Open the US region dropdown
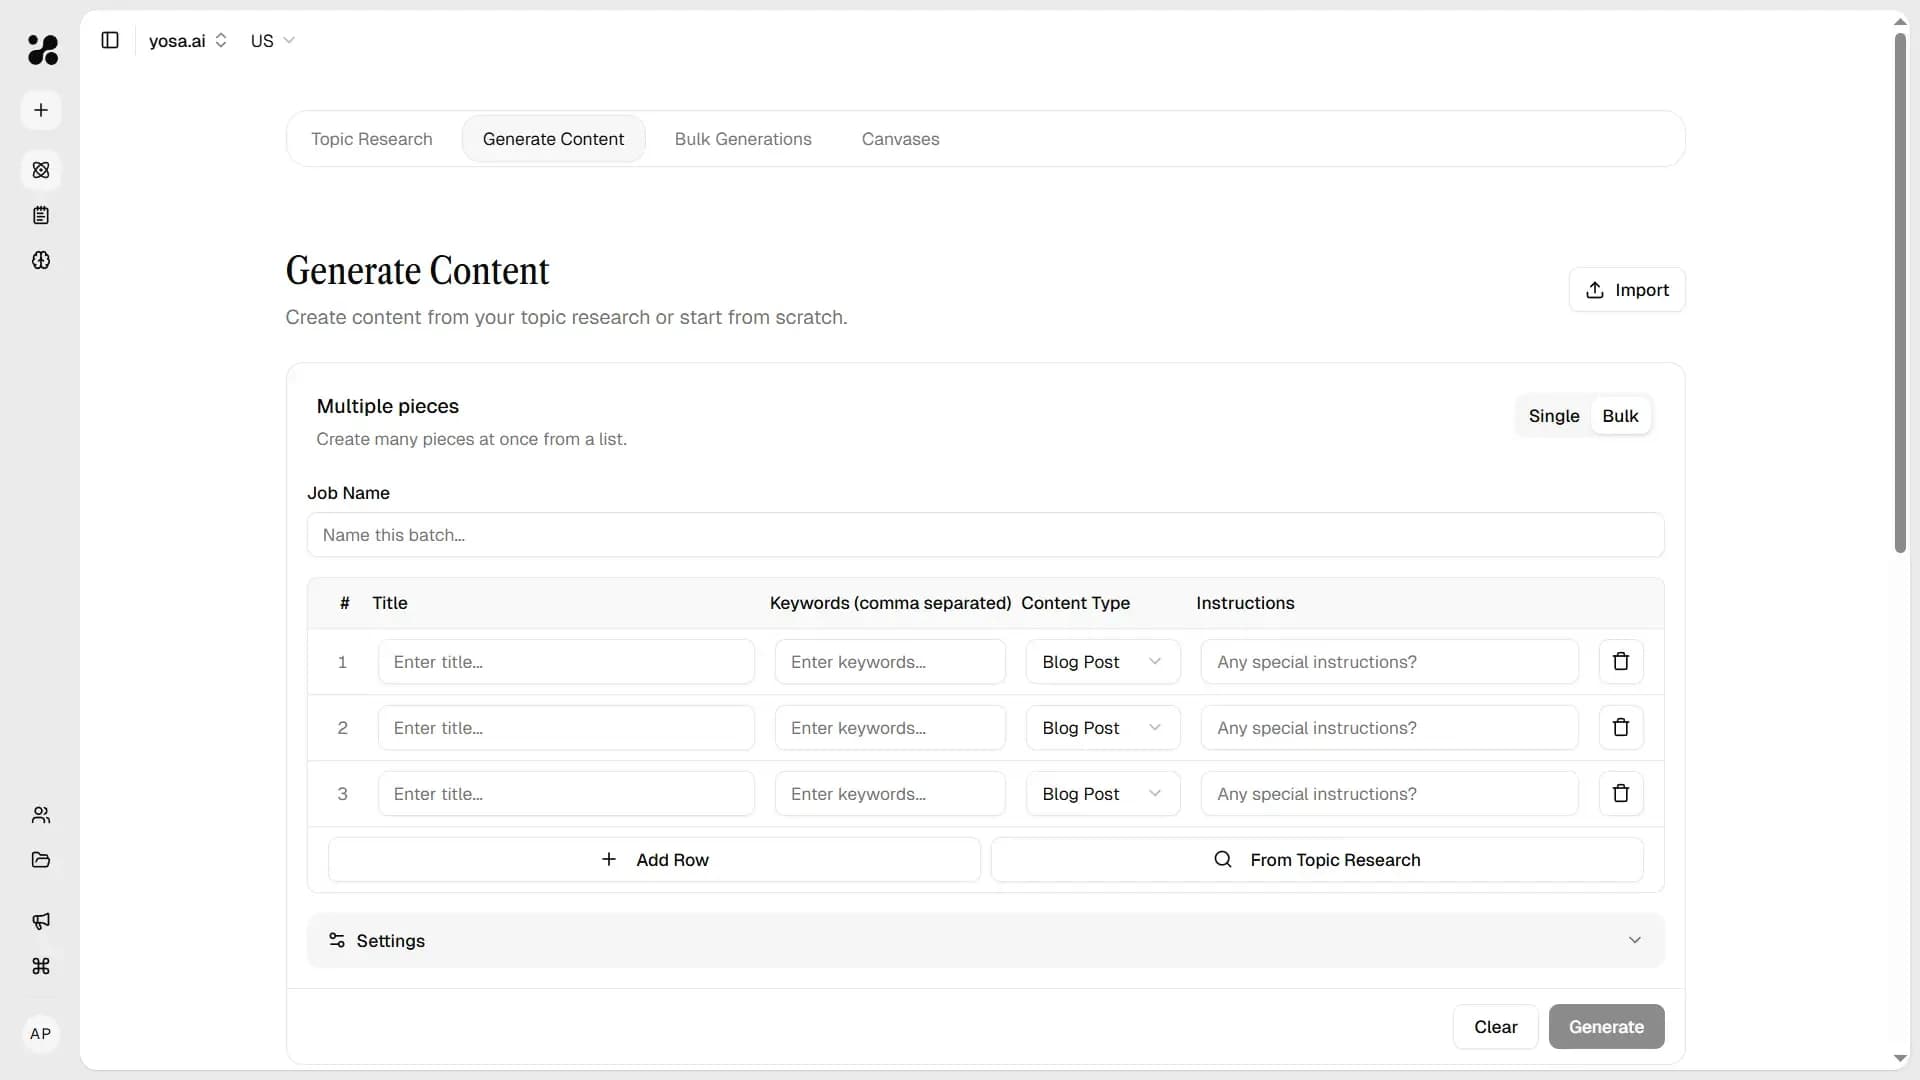1920x1080 pixels. pyautogui.click(x=271, y=41)
